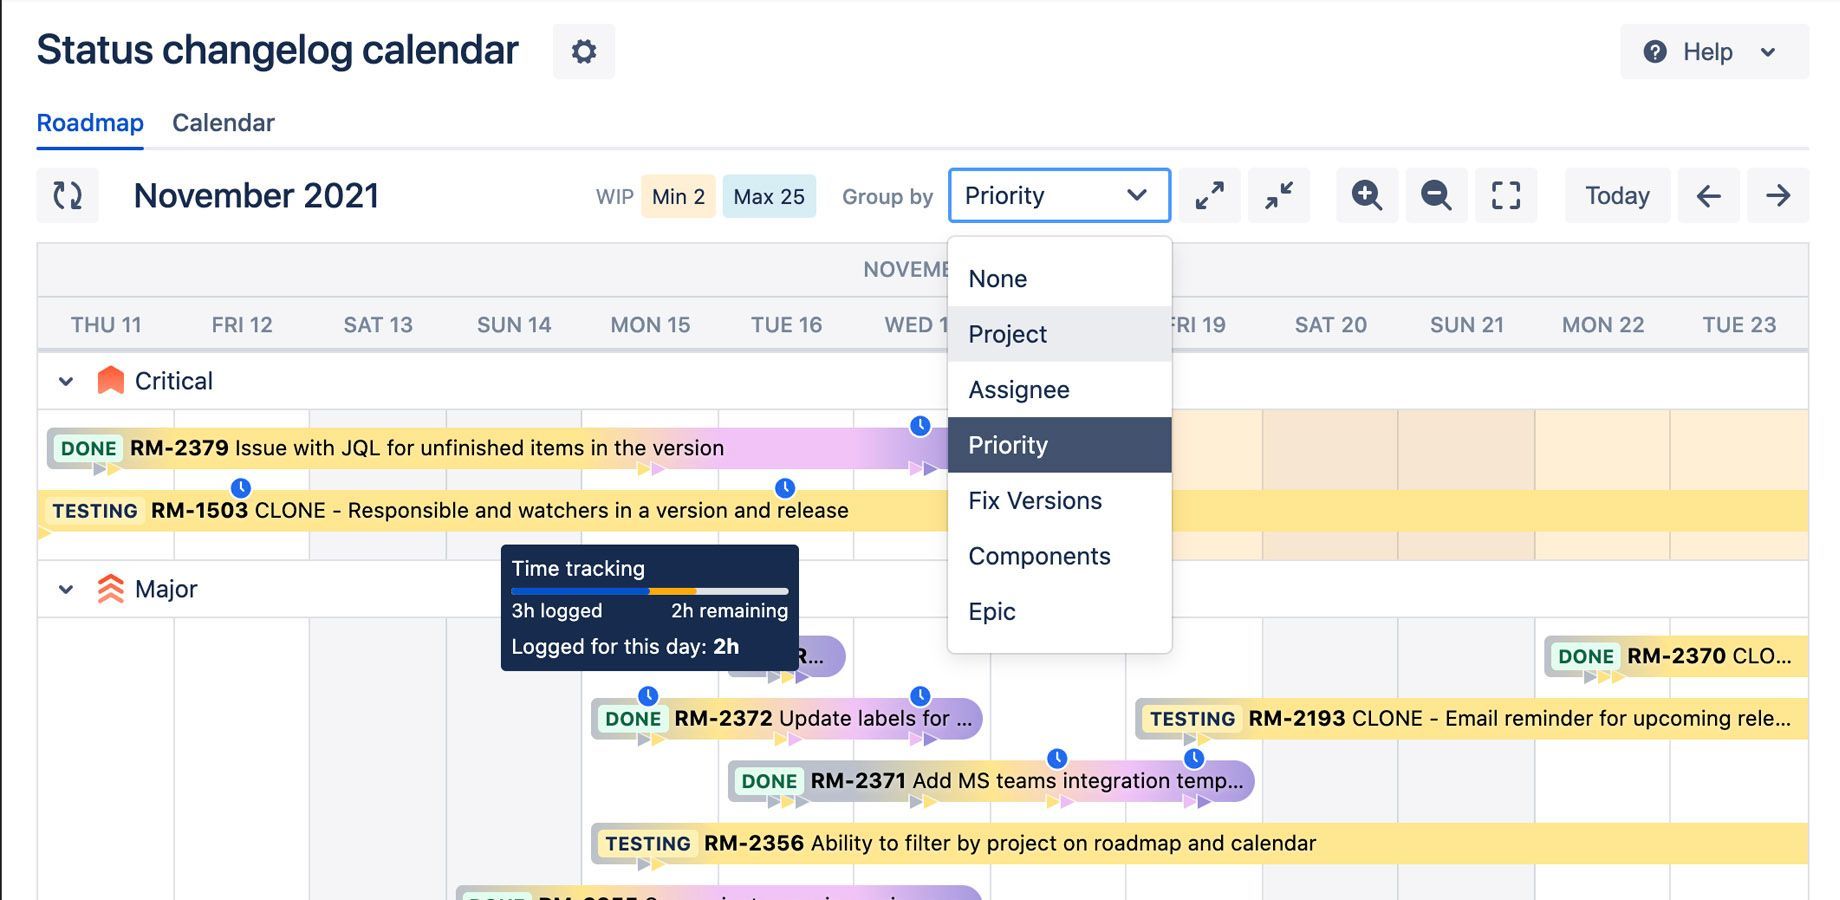Switch to Roadmap tab
The image size is (1840, 900).
(90, 123)
